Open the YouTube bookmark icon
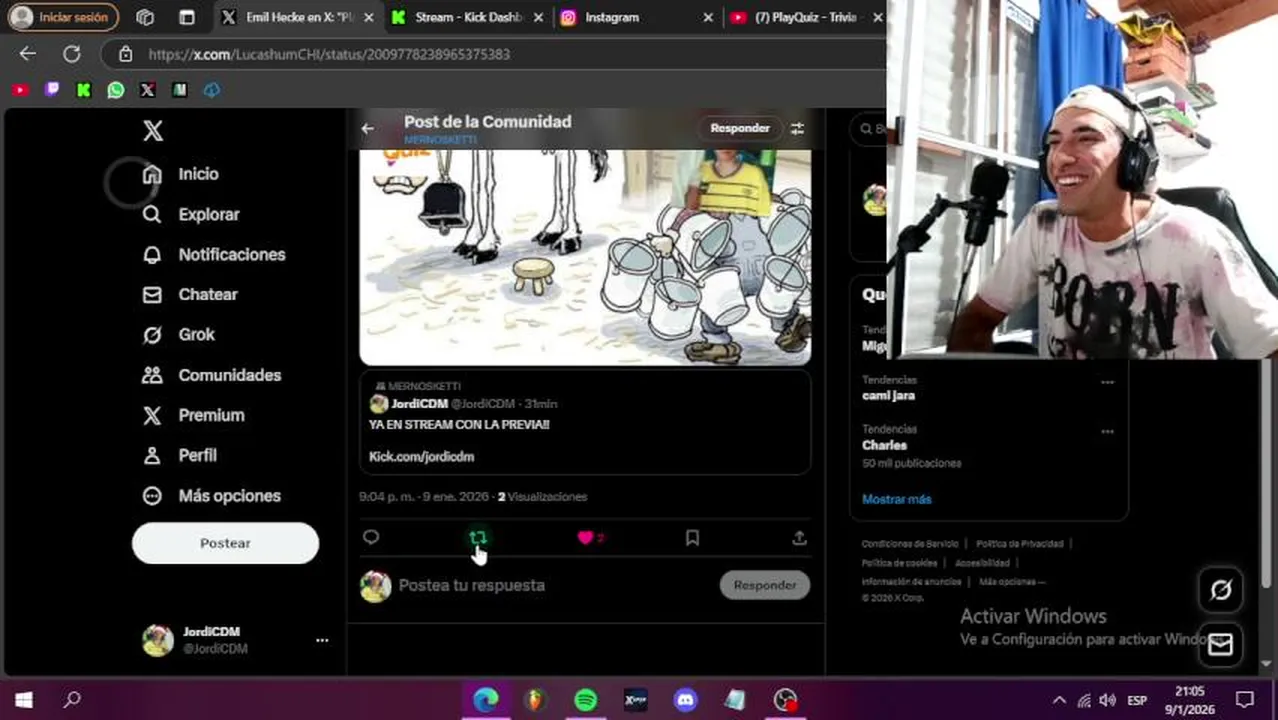This screenshot has height=720, width=1278. pos(20,90)
